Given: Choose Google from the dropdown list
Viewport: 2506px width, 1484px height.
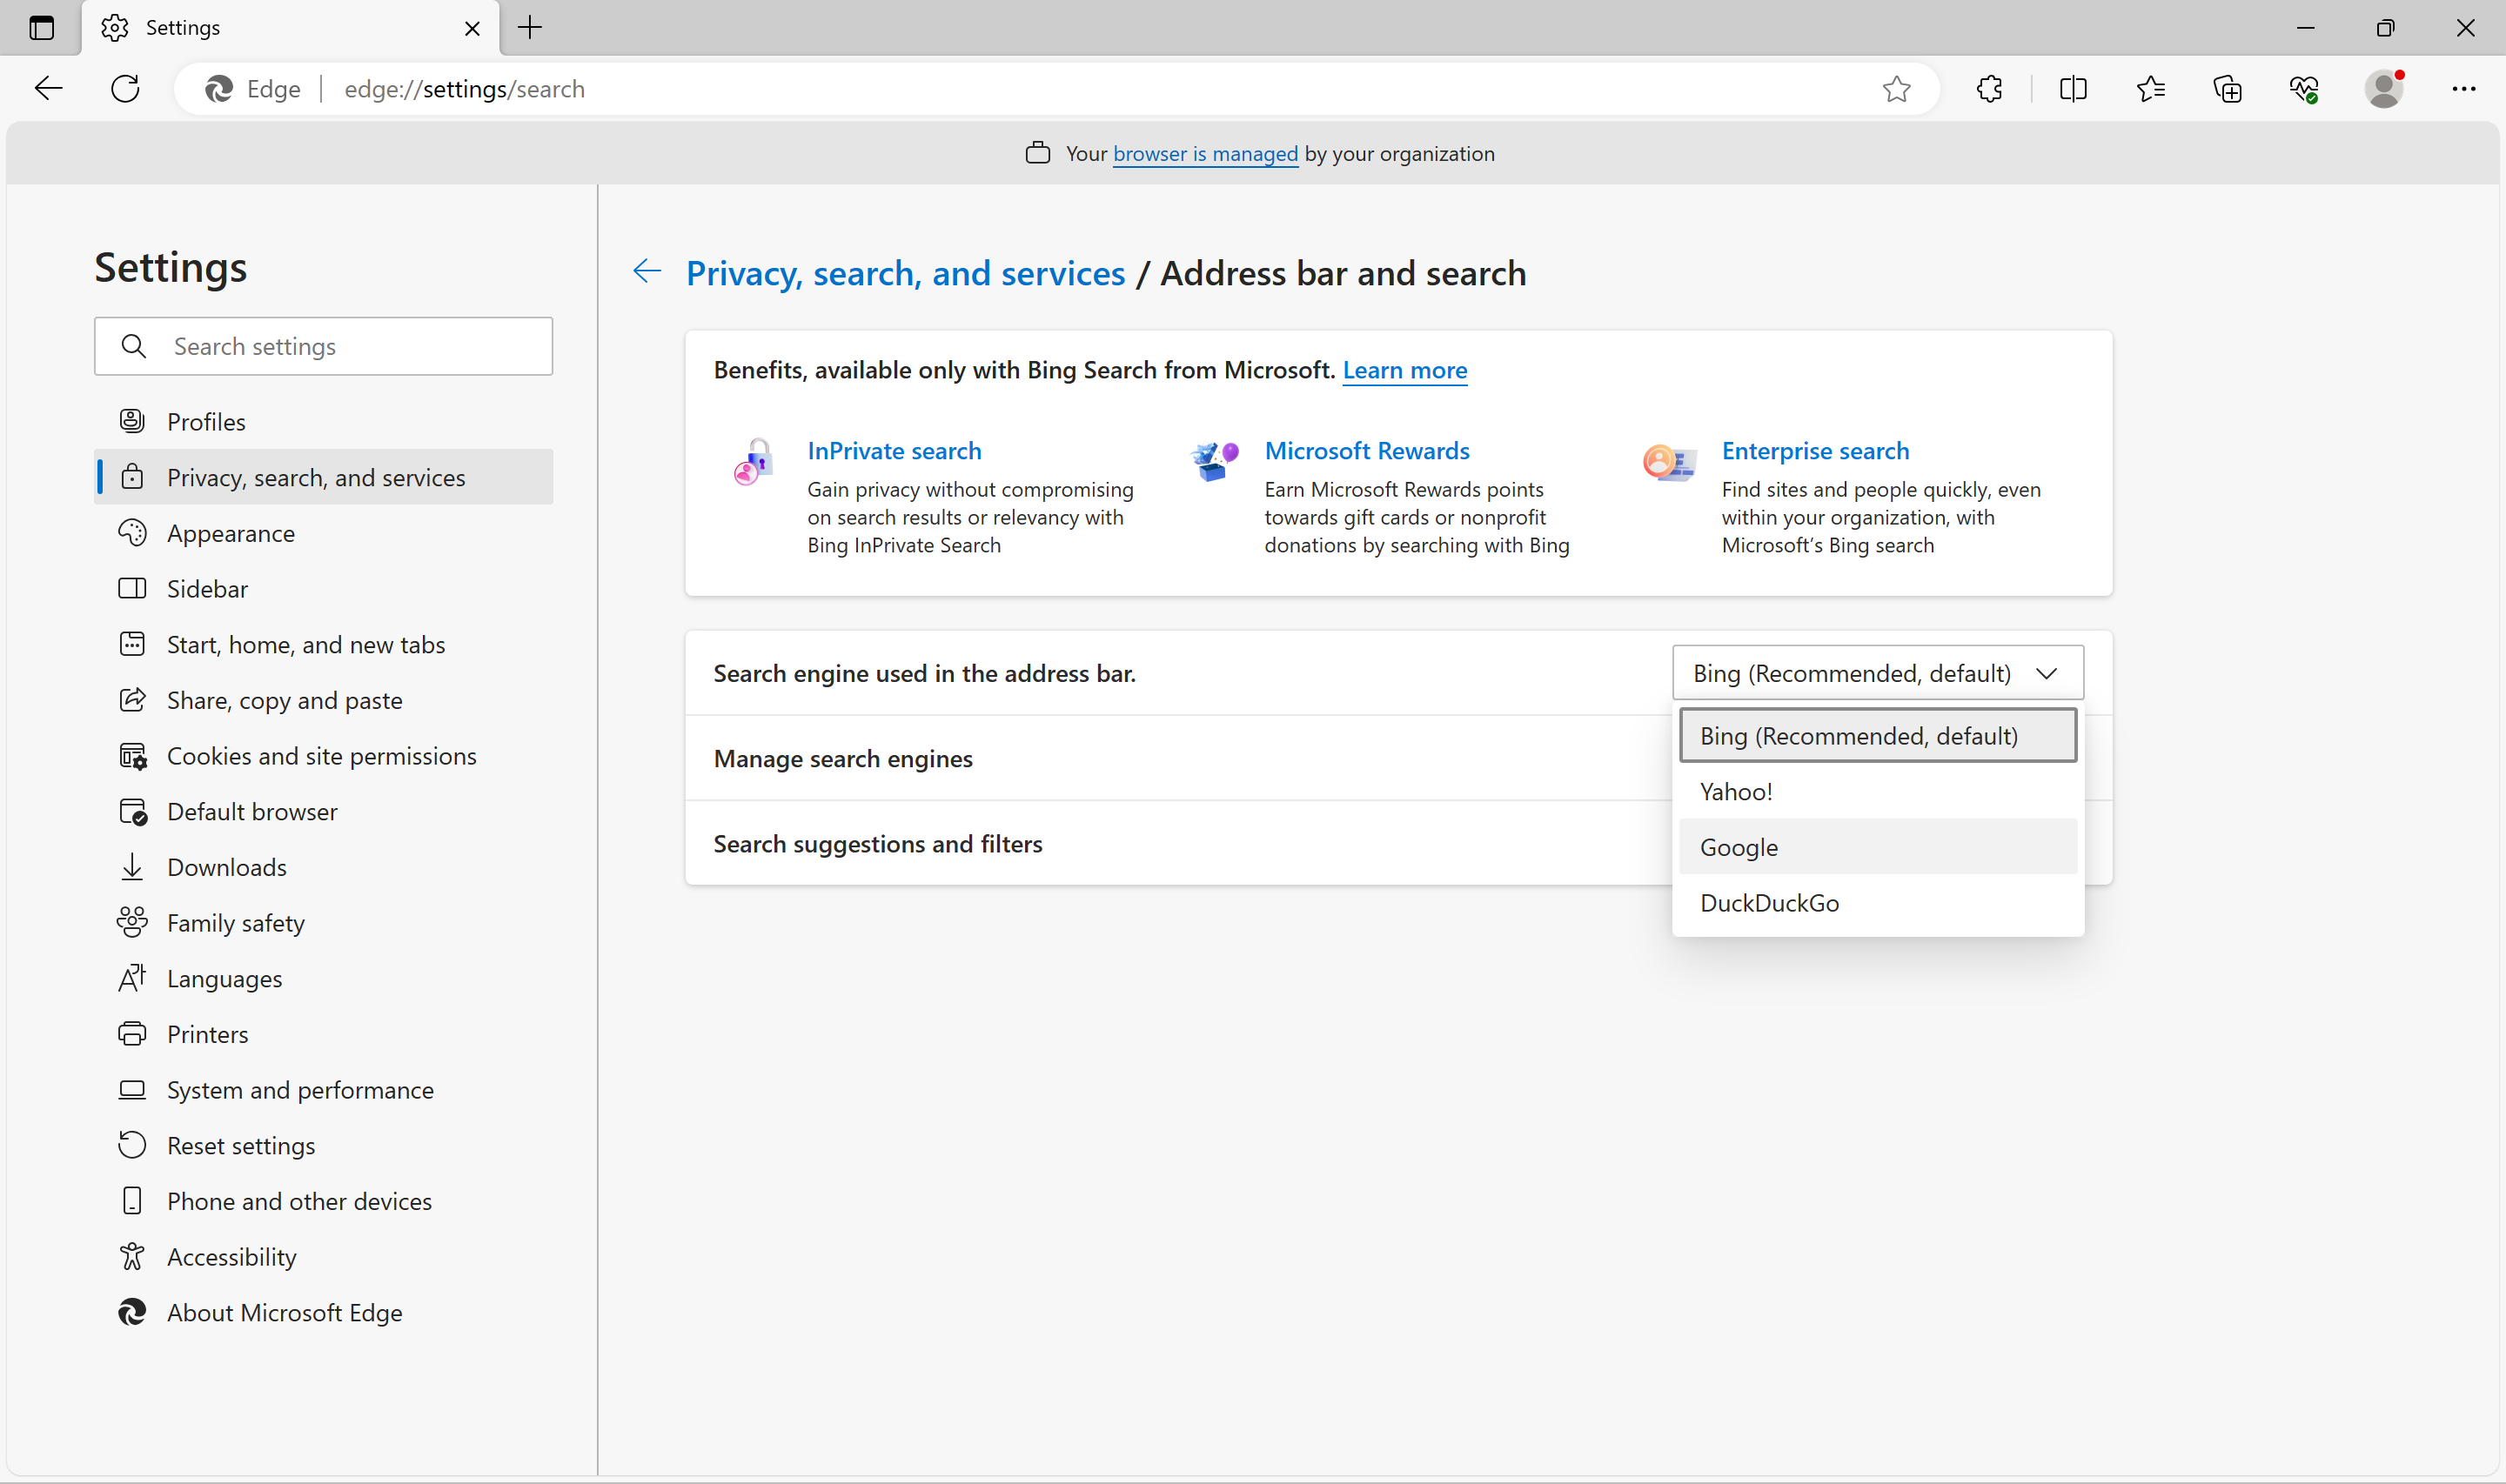Looking at the screenshot, I should [1877, 847].
